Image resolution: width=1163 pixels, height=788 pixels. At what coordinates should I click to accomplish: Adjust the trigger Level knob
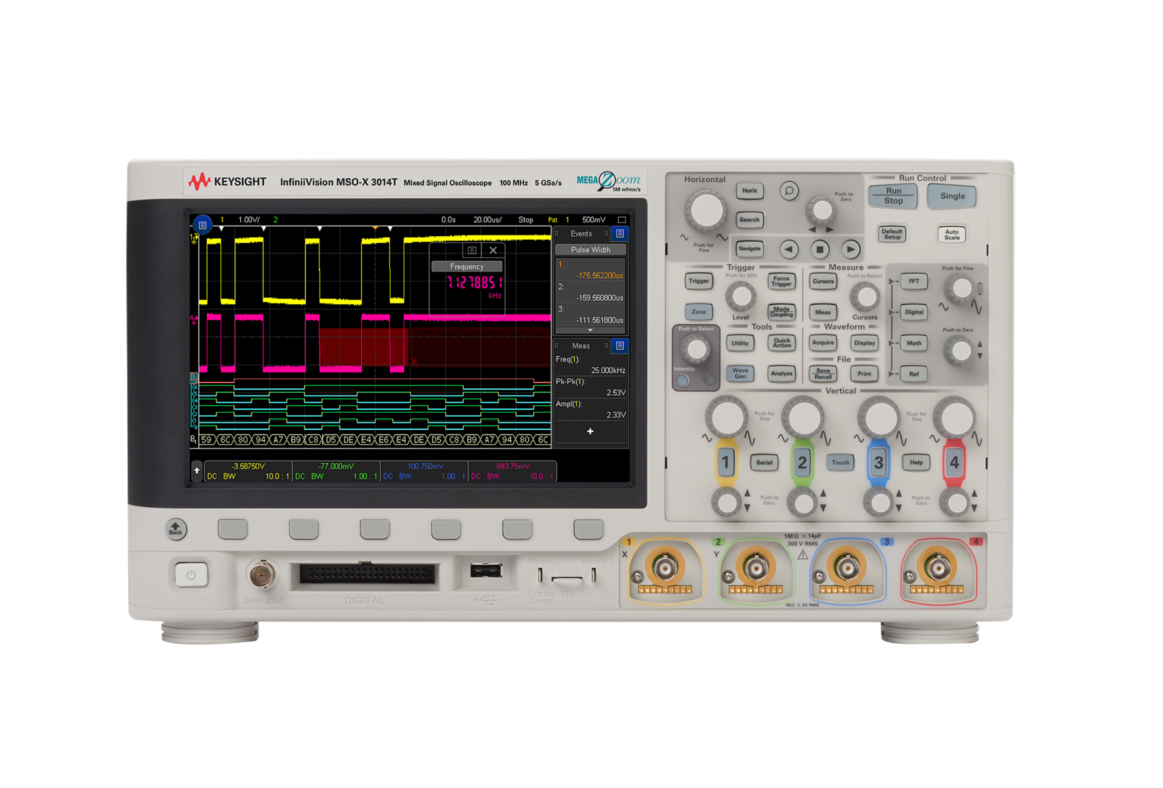pyautogui.click(x=741, y=296)
